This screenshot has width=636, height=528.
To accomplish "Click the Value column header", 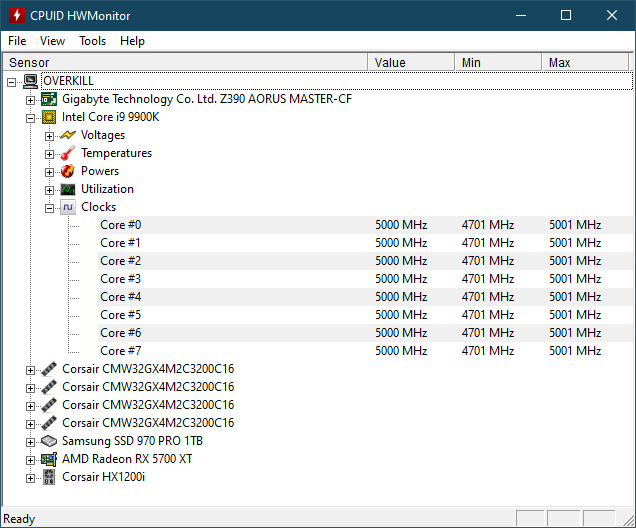I will pos(411,62).
